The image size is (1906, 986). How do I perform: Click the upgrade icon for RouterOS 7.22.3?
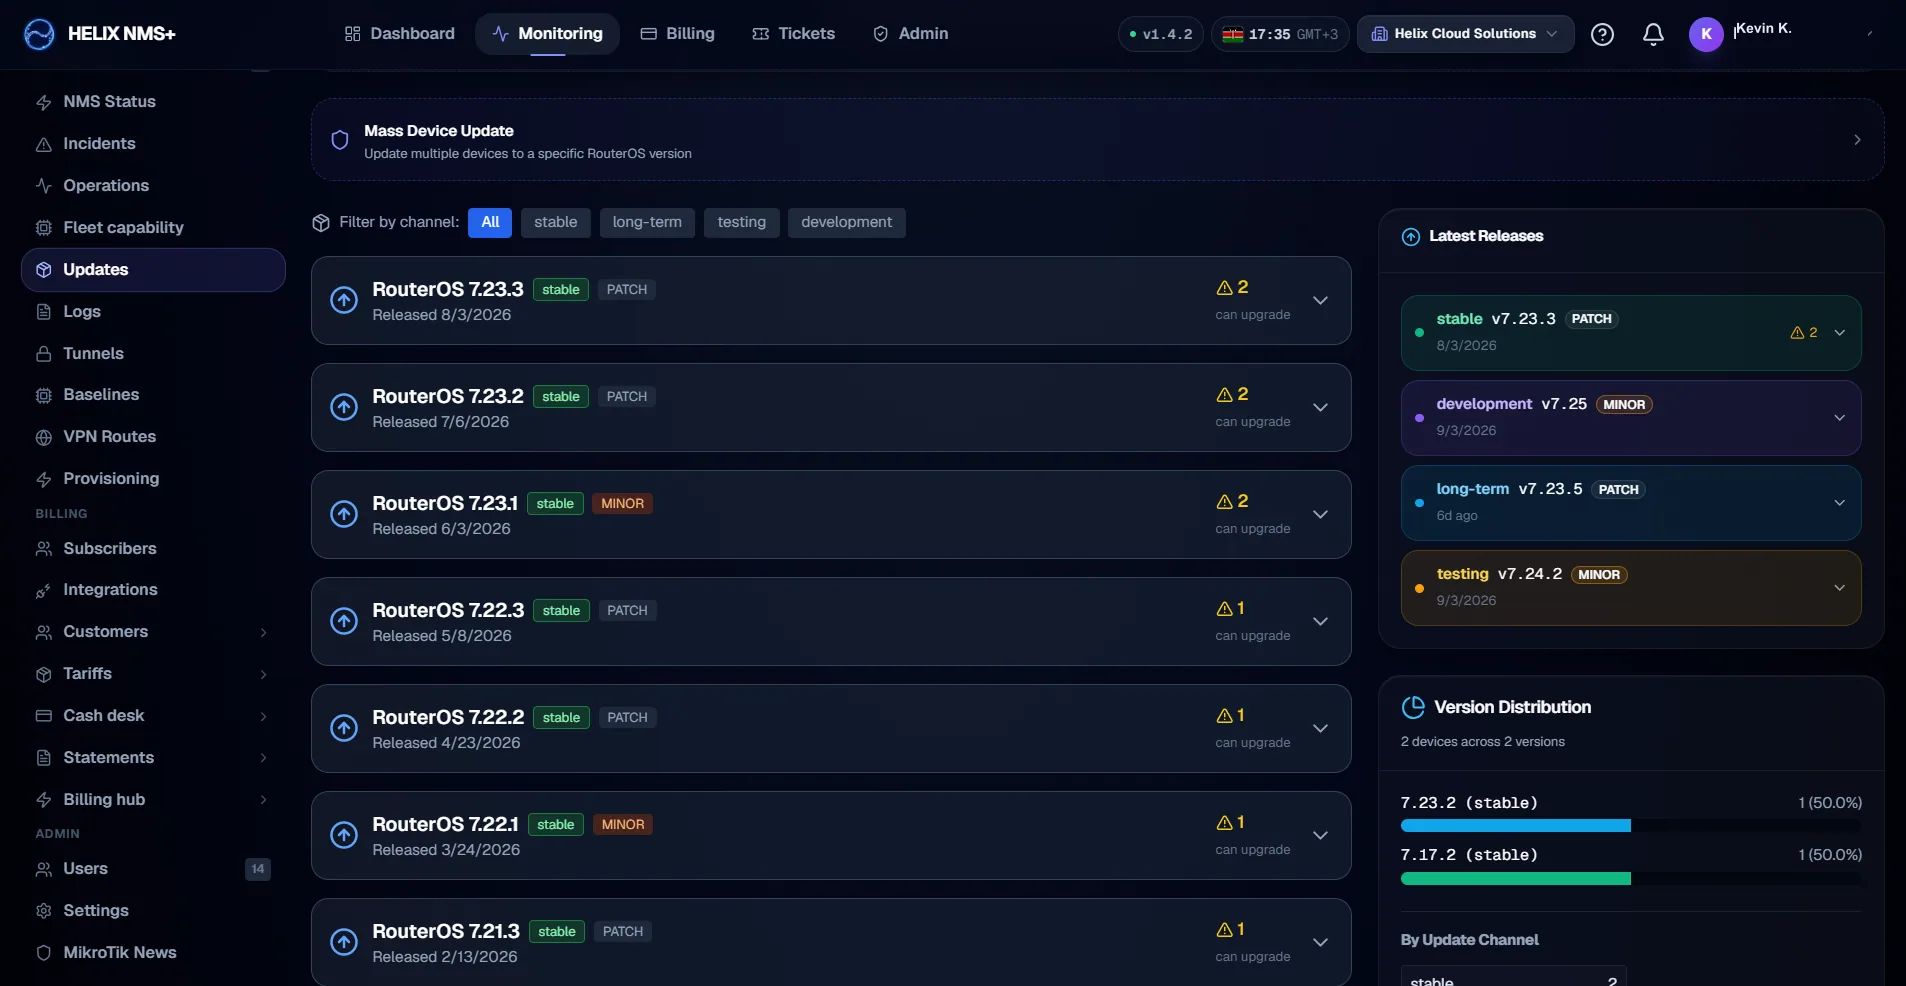(344, 621)
